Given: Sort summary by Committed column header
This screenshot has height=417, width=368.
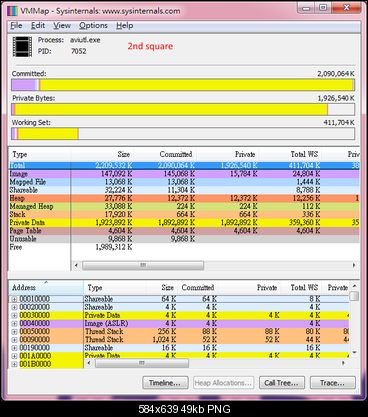Looking at the screenshot, I should (x=165, y=154).
